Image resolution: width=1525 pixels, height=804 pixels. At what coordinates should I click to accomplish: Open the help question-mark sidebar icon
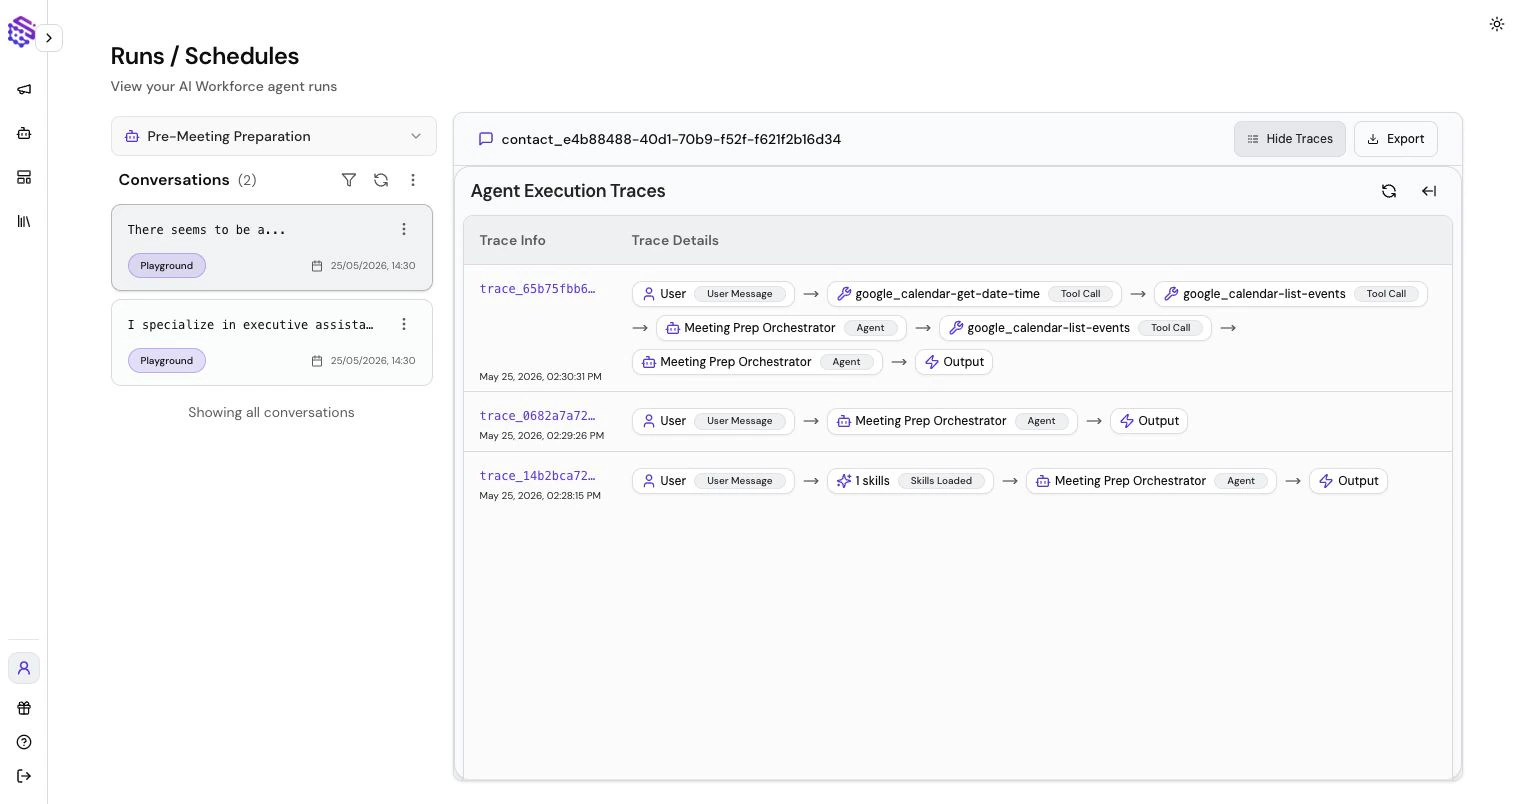(x=24, y=742)
